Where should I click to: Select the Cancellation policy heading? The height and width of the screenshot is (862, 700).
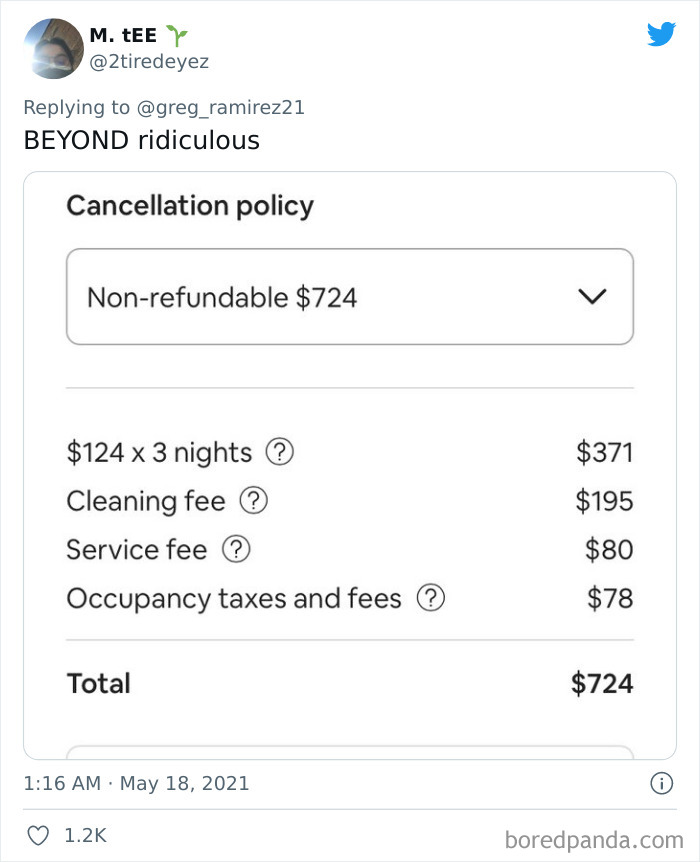pyautogui.click(x=191, y=206)
